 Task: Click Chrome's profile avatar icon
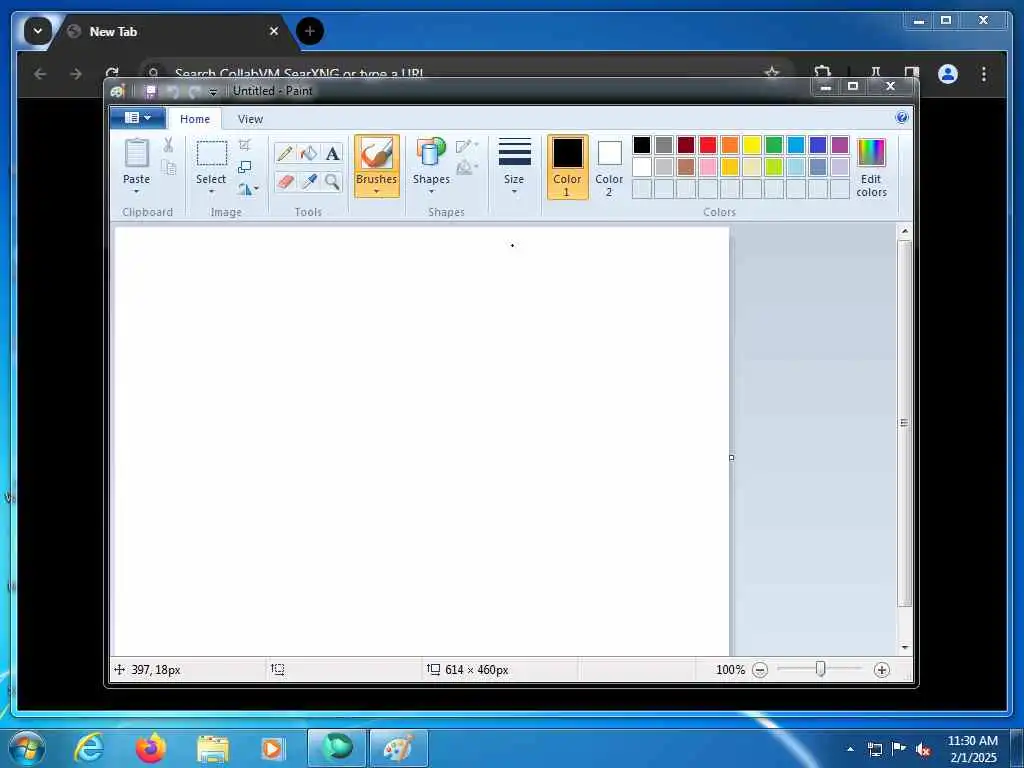click(948, 74)
